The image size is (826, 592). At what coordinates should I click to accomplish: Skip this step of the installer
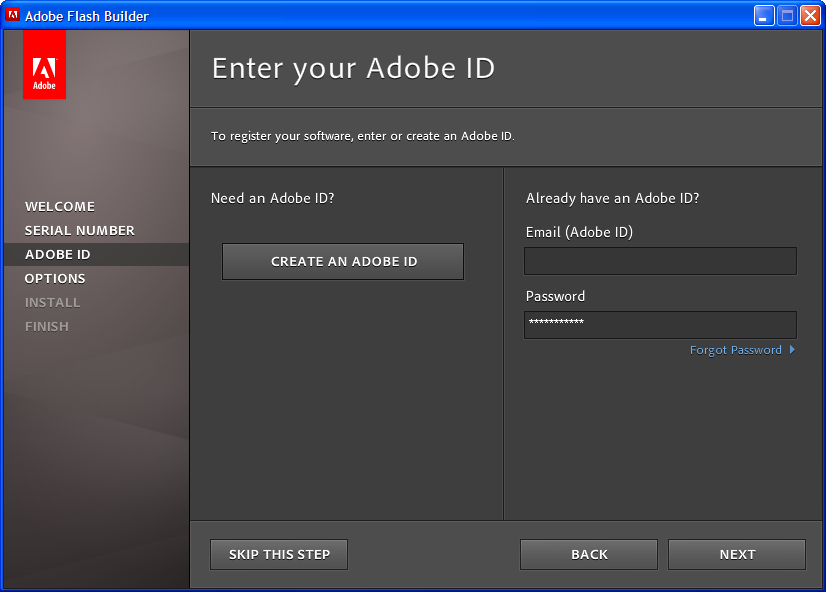(x=279, y=554)
